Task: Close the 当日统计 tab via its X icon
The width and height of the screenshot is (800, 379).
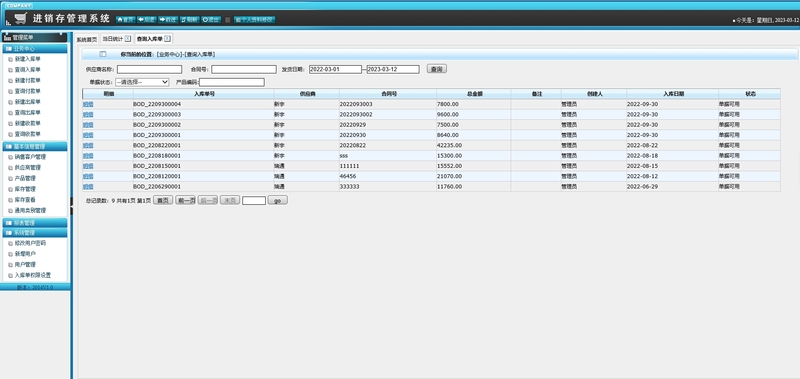Action: (128, 39)
